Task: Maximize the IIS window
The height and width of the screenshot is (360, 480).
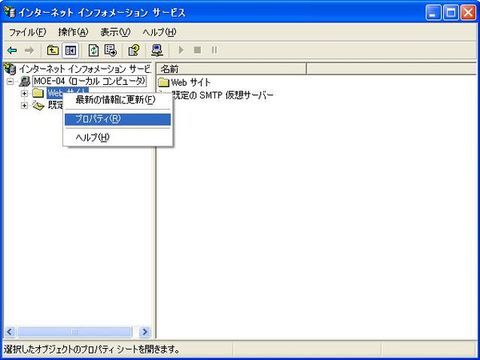Action: pos(451,13)
